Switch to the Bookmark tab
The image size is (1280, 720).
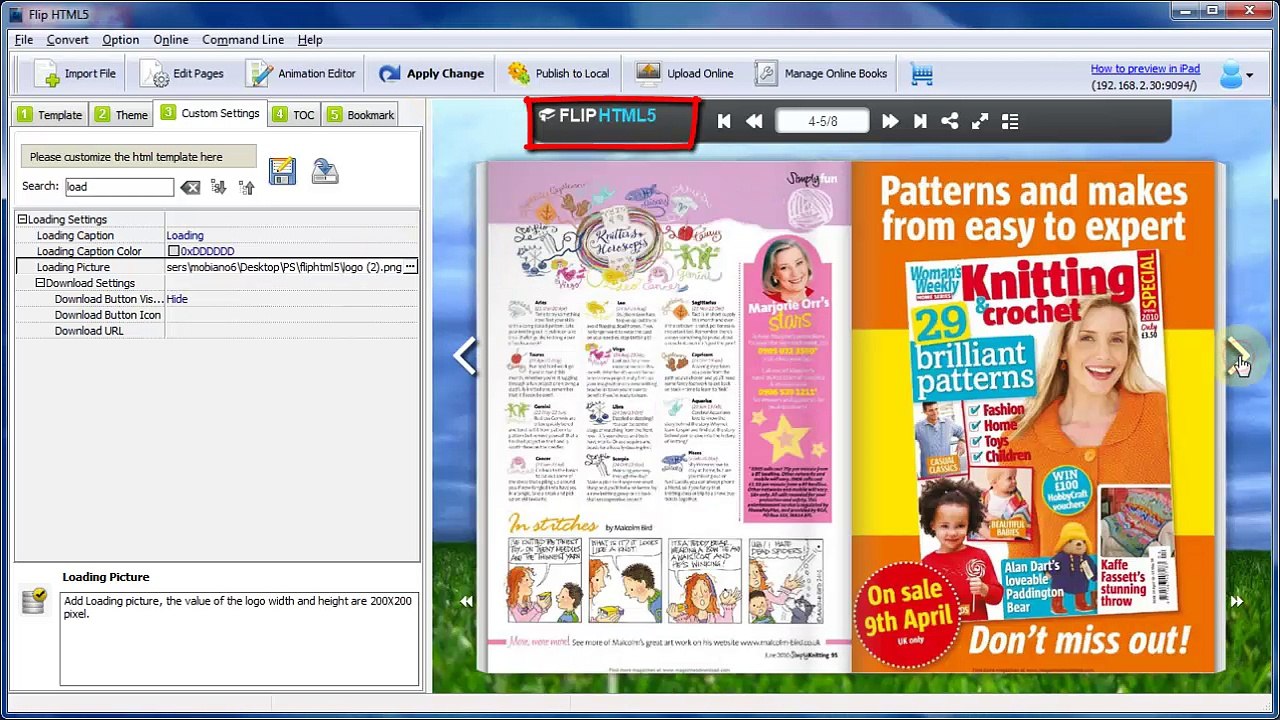[360, 115]
